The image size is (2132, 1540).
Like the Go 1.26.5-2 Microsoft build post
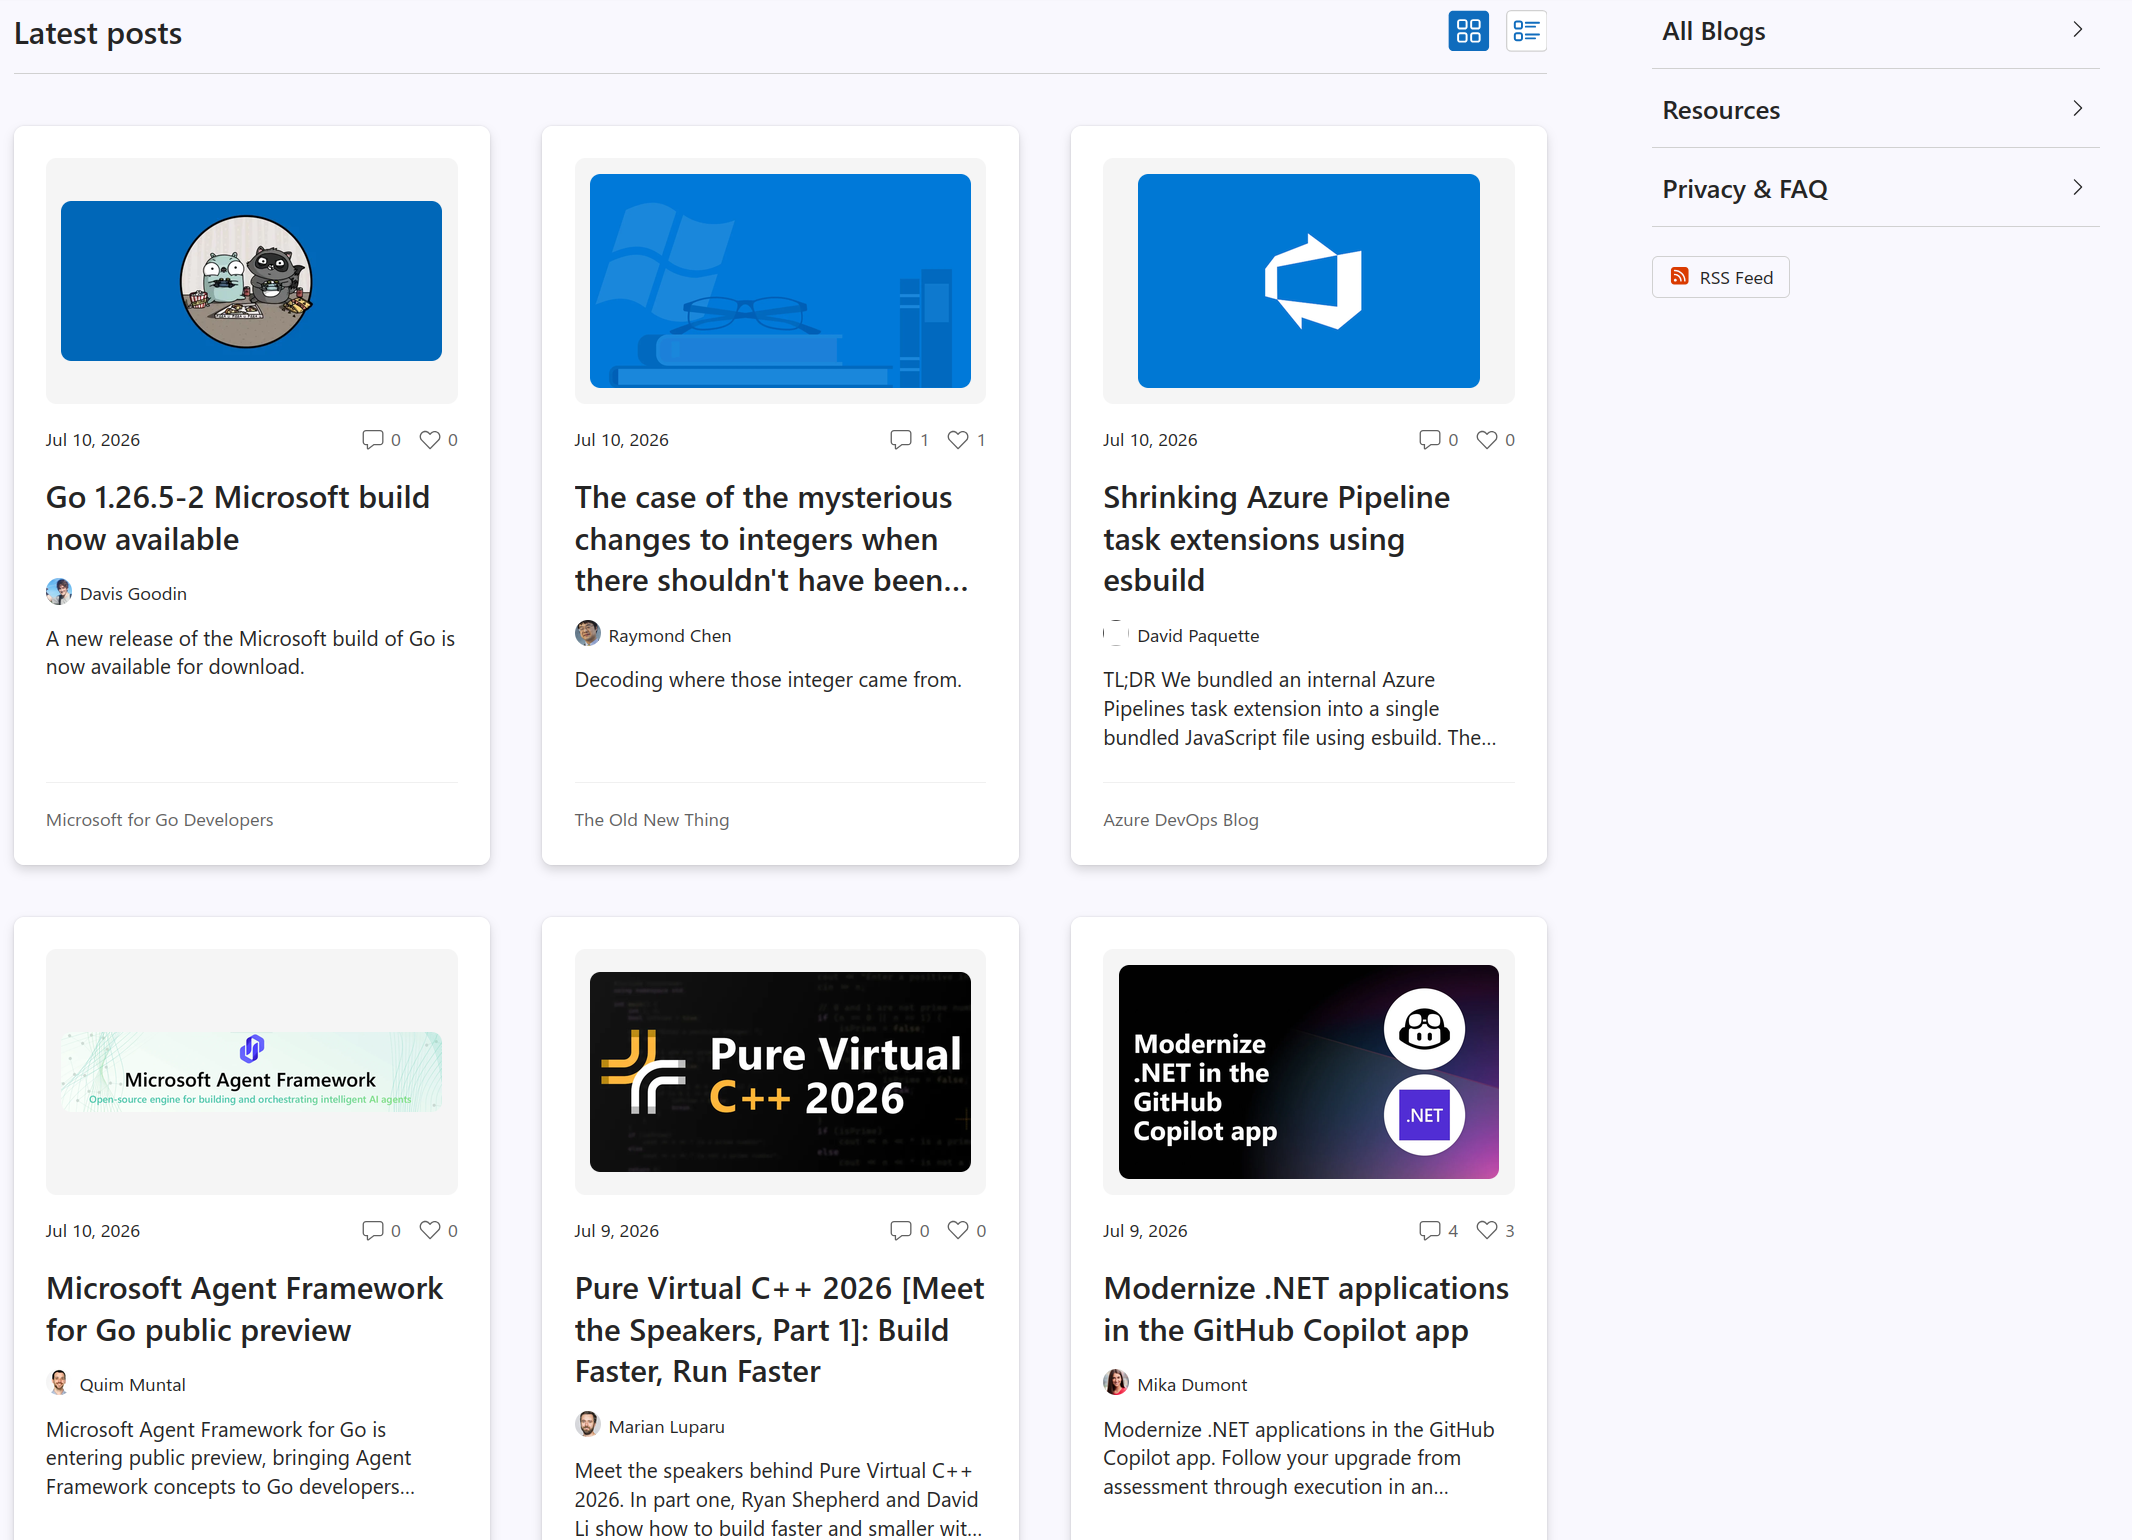[430, 439]
